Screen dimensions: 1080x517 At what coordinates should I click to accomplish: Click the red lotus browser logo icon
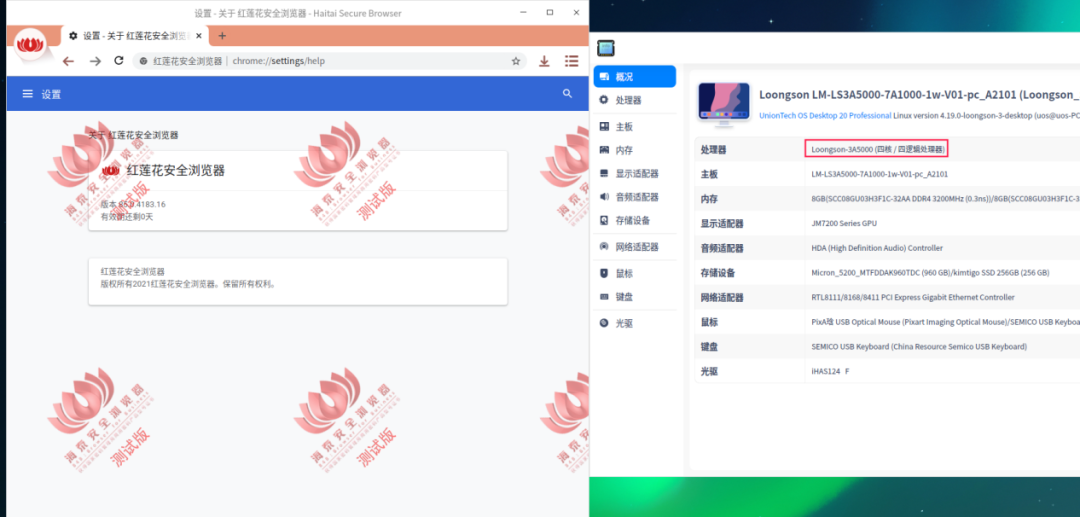coord(30,45)
